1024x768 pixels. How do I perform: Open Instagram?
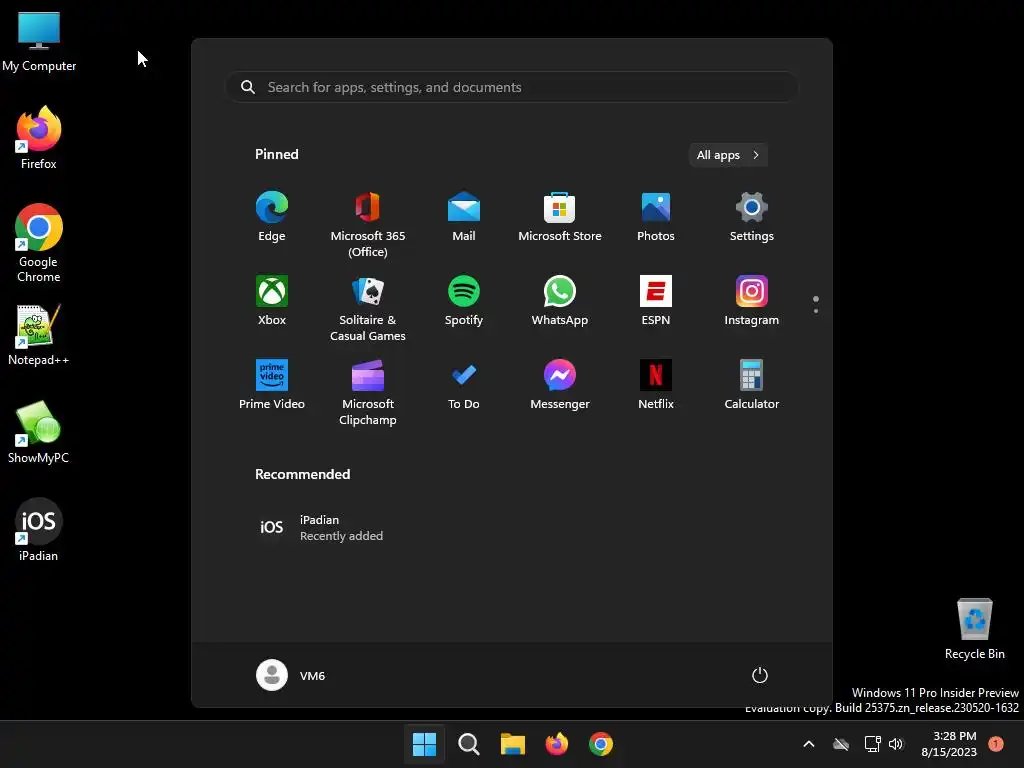(x=752, y=301)
